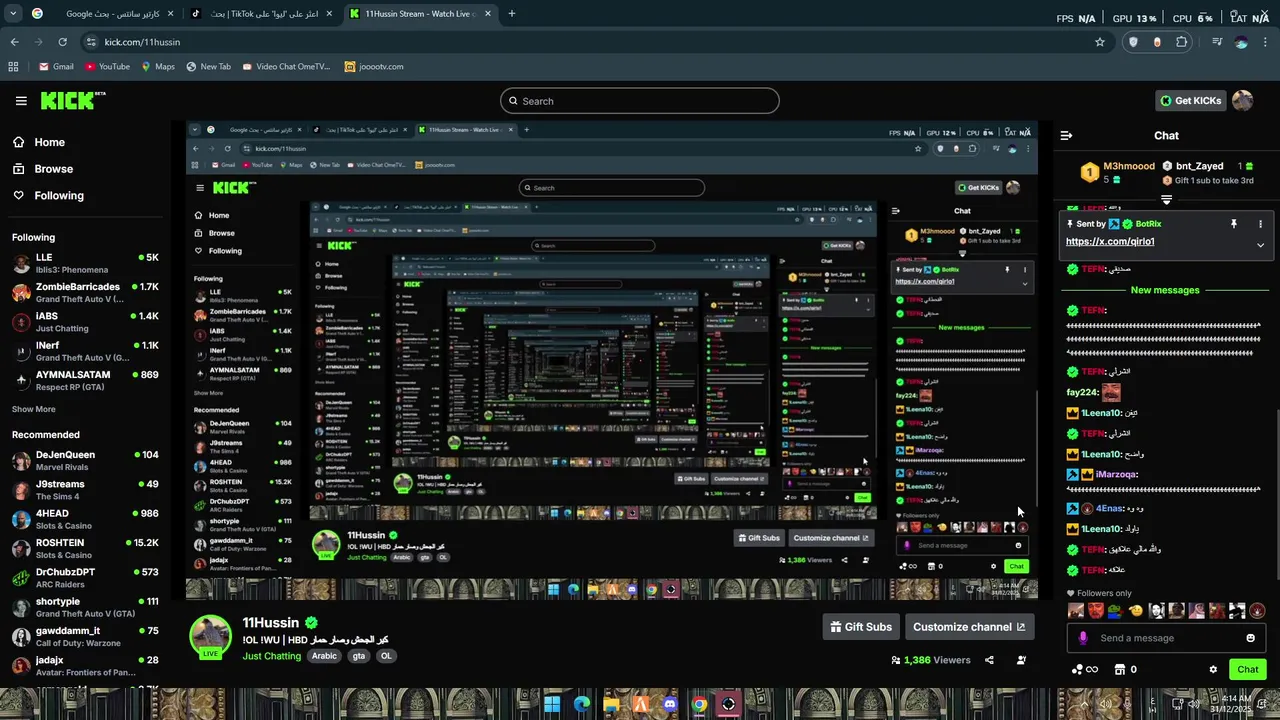1280x720 pixels.
Task: Open the ZombieBarricades channel
Action: click(85, 293)
